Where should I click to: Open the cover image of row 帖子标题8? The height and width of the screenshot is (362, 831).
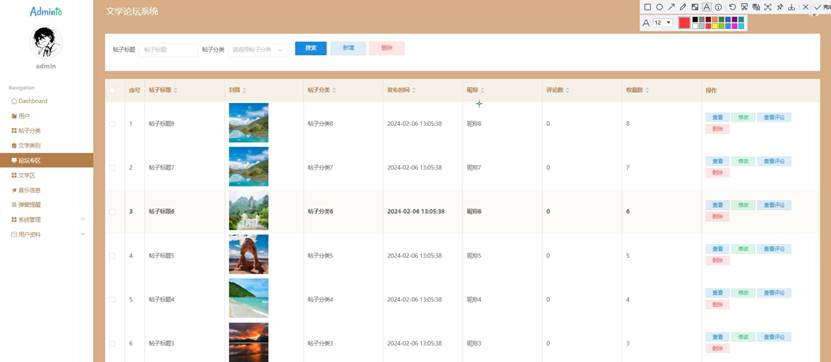[x=249, y=122]
